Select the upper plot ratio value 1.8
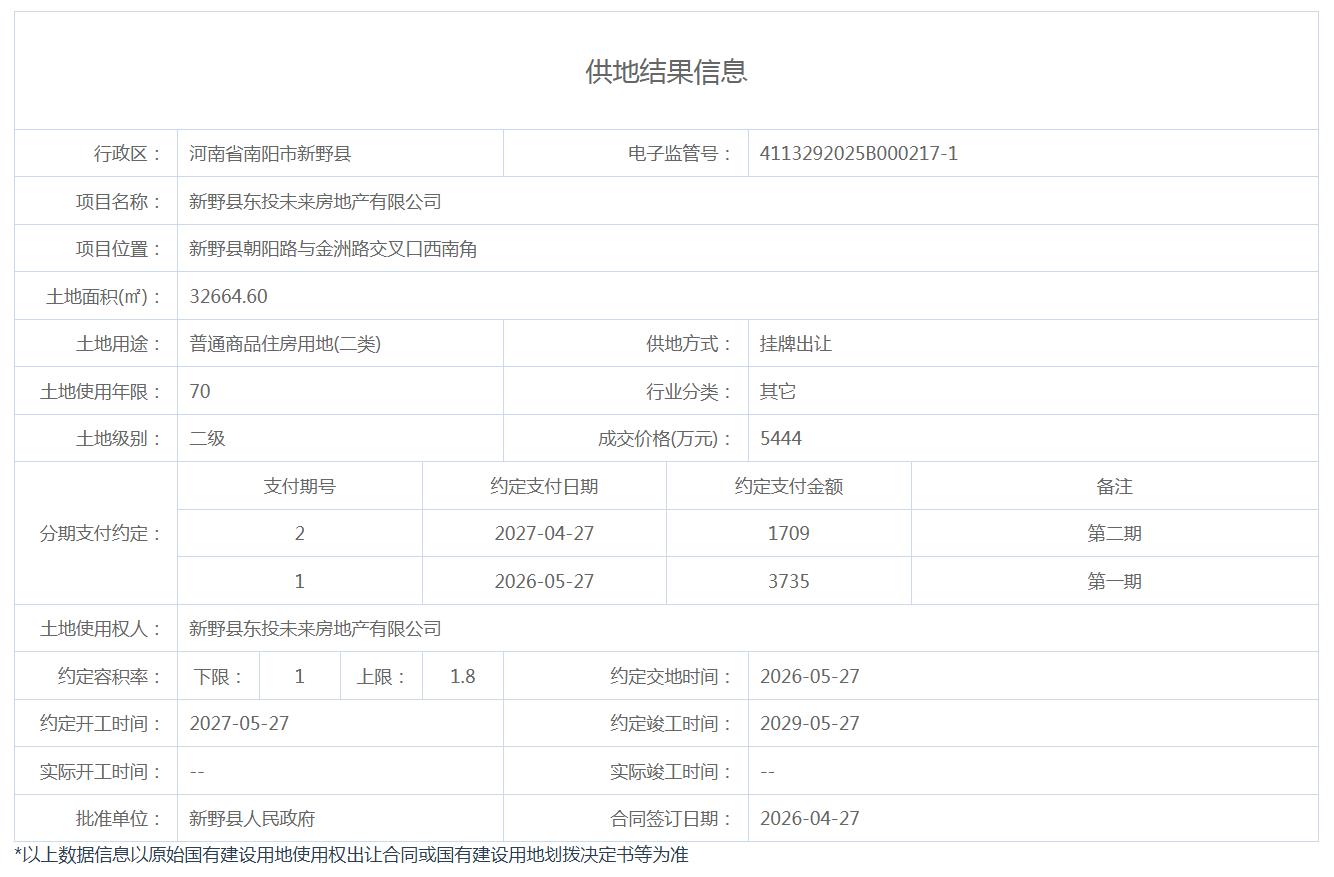This screenshot has height=877, width=1334. pyautogui.click(x=462, y=677)
